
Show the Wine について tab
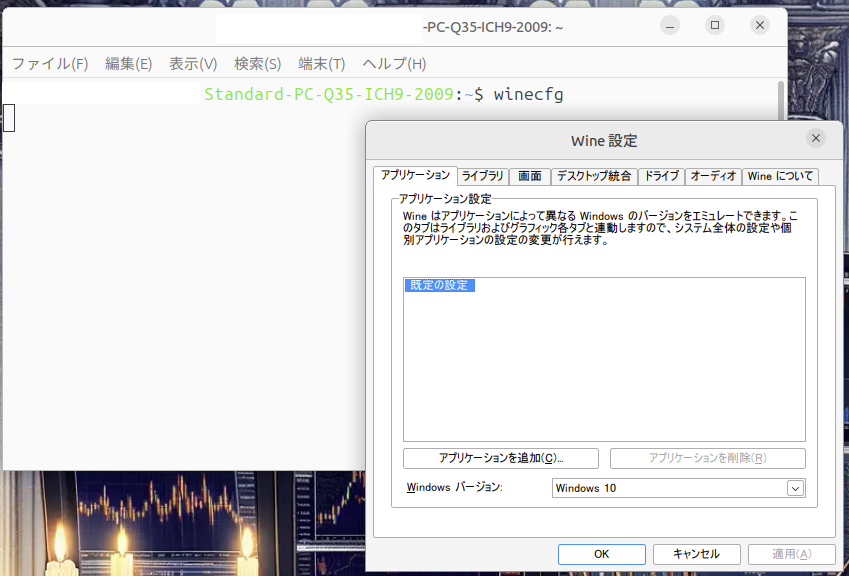click(x=780, y=176)
